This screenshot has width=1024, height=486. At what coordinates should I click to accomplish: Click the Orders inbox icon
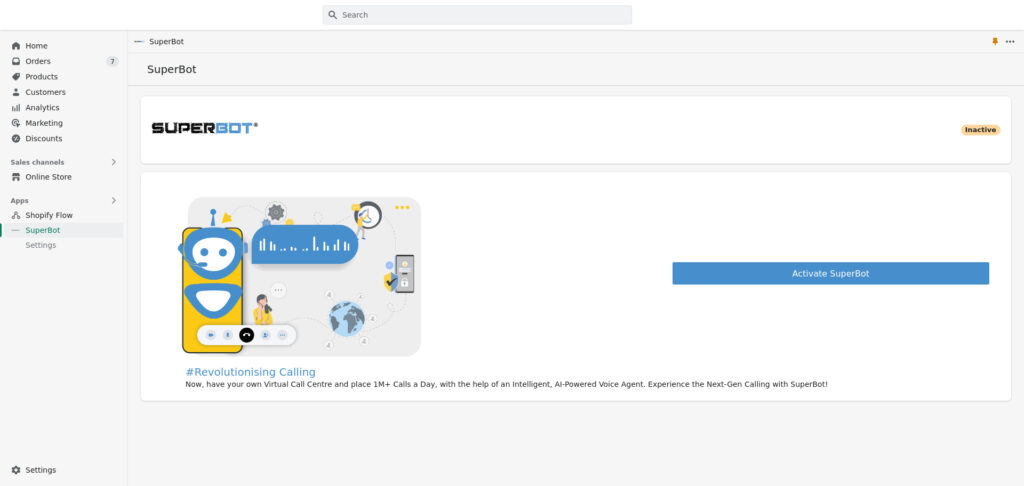[16, 61]
